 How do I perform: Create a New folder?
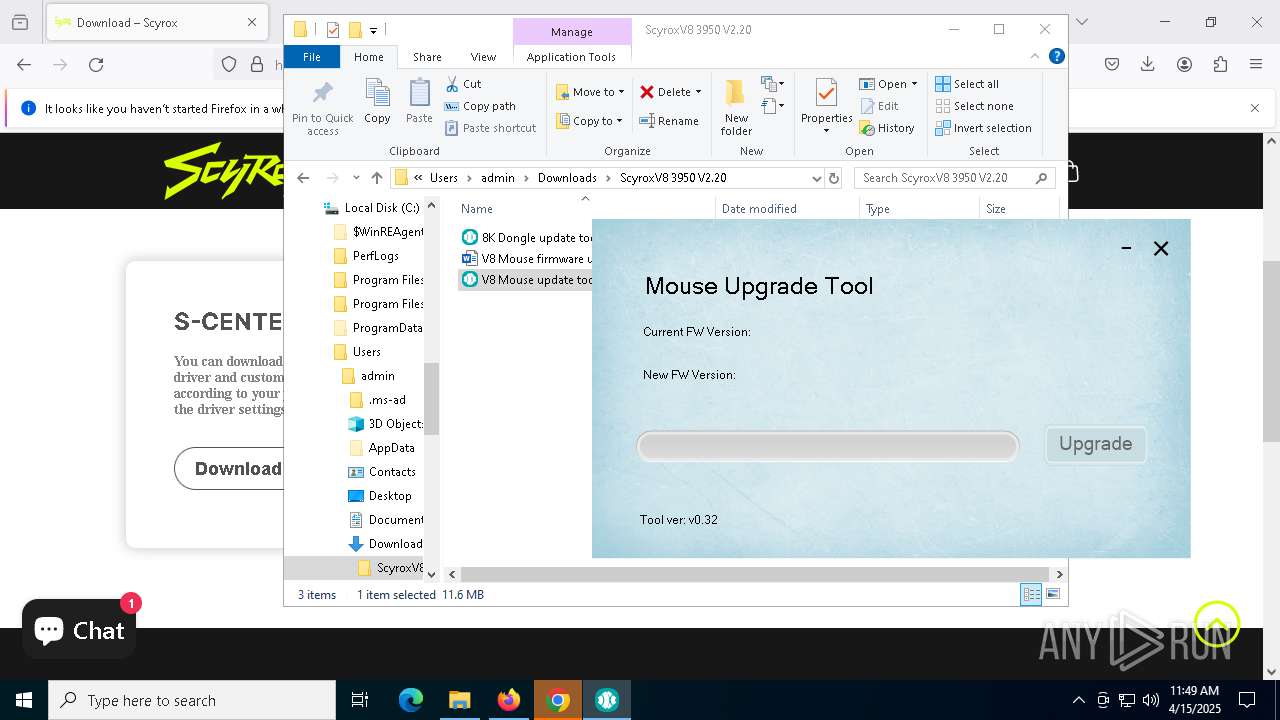coord(736,107)
